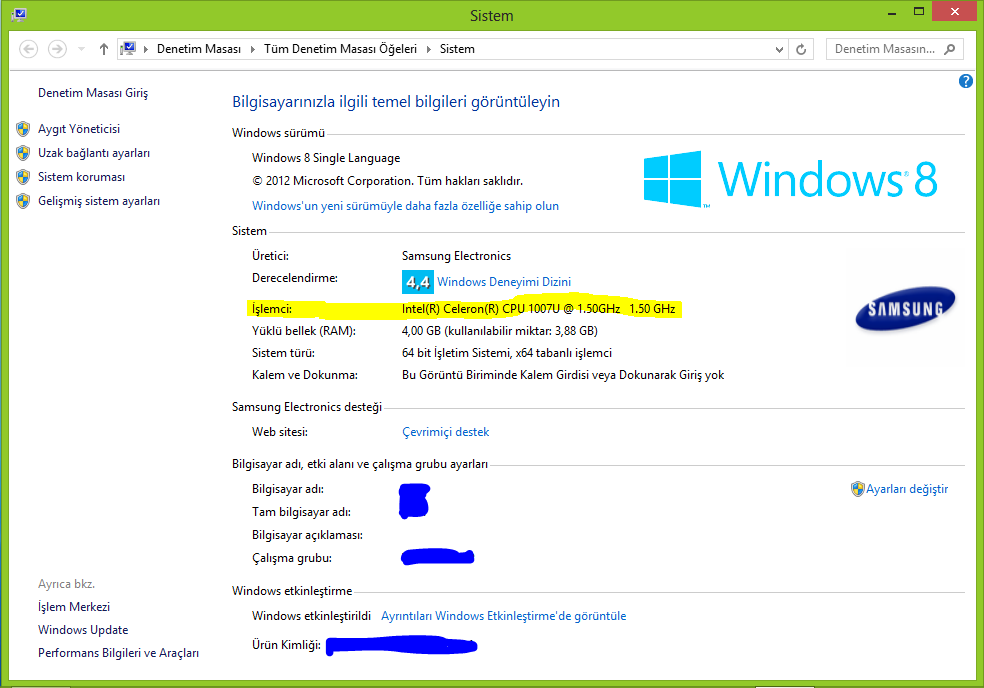This screenshot has width=984, height=688.
Task: Click the shield icon beside Gelişmiş sistem ayarları
Action: (23, 201)
